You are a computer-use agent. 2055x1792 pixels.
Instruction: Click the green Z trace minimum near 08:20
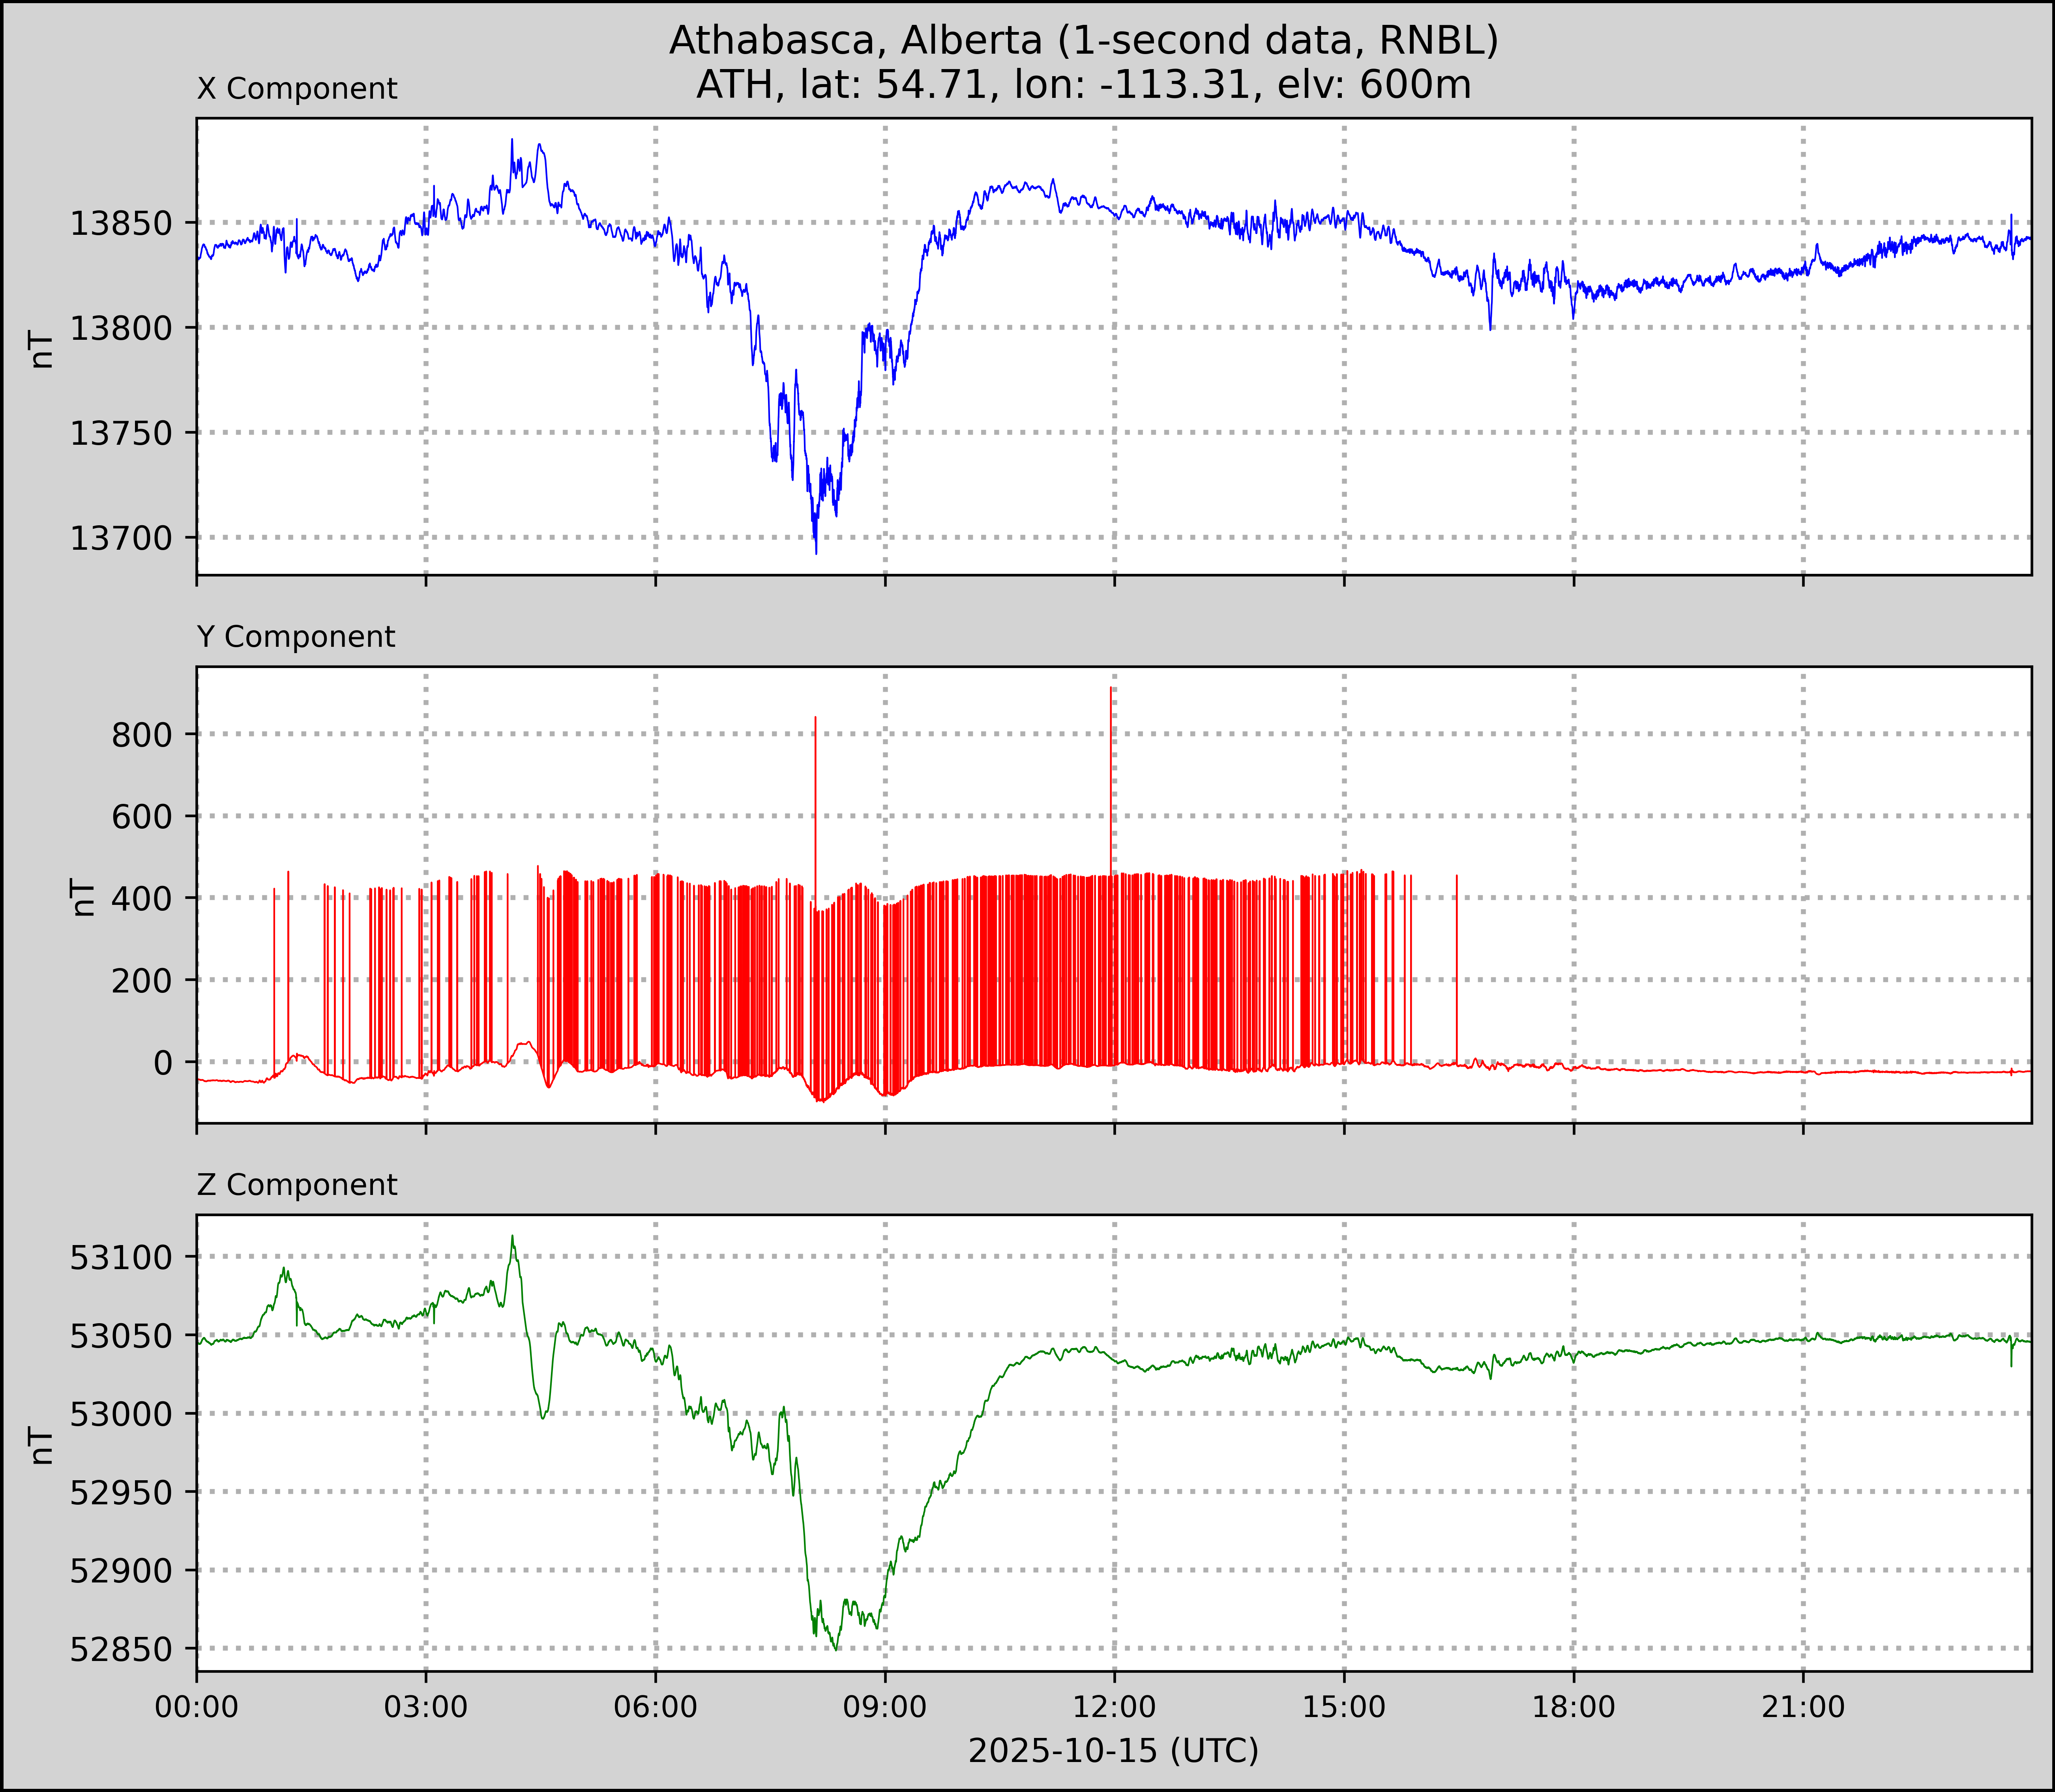click(836, 1649)
